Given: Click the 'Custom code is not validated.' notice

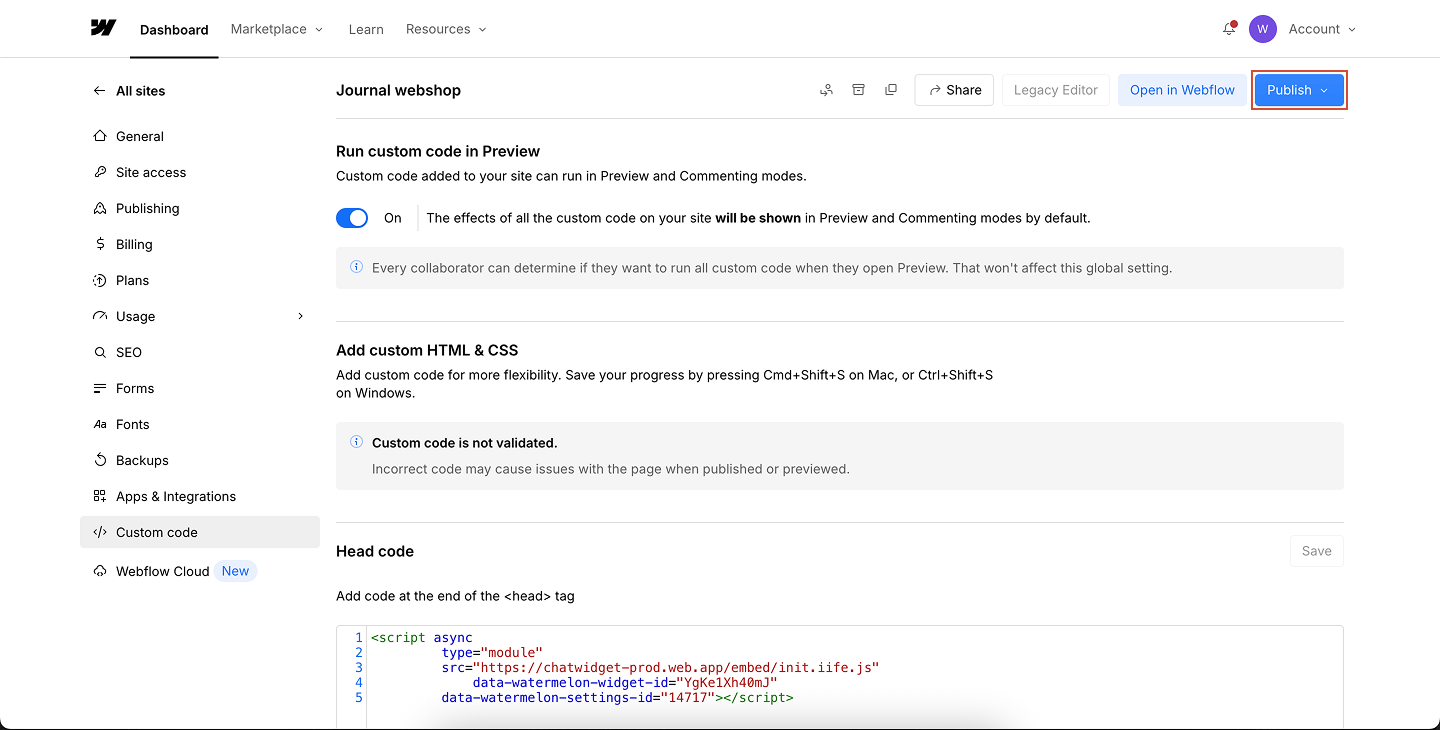Looking at the screenshot, I should [840, 456].
